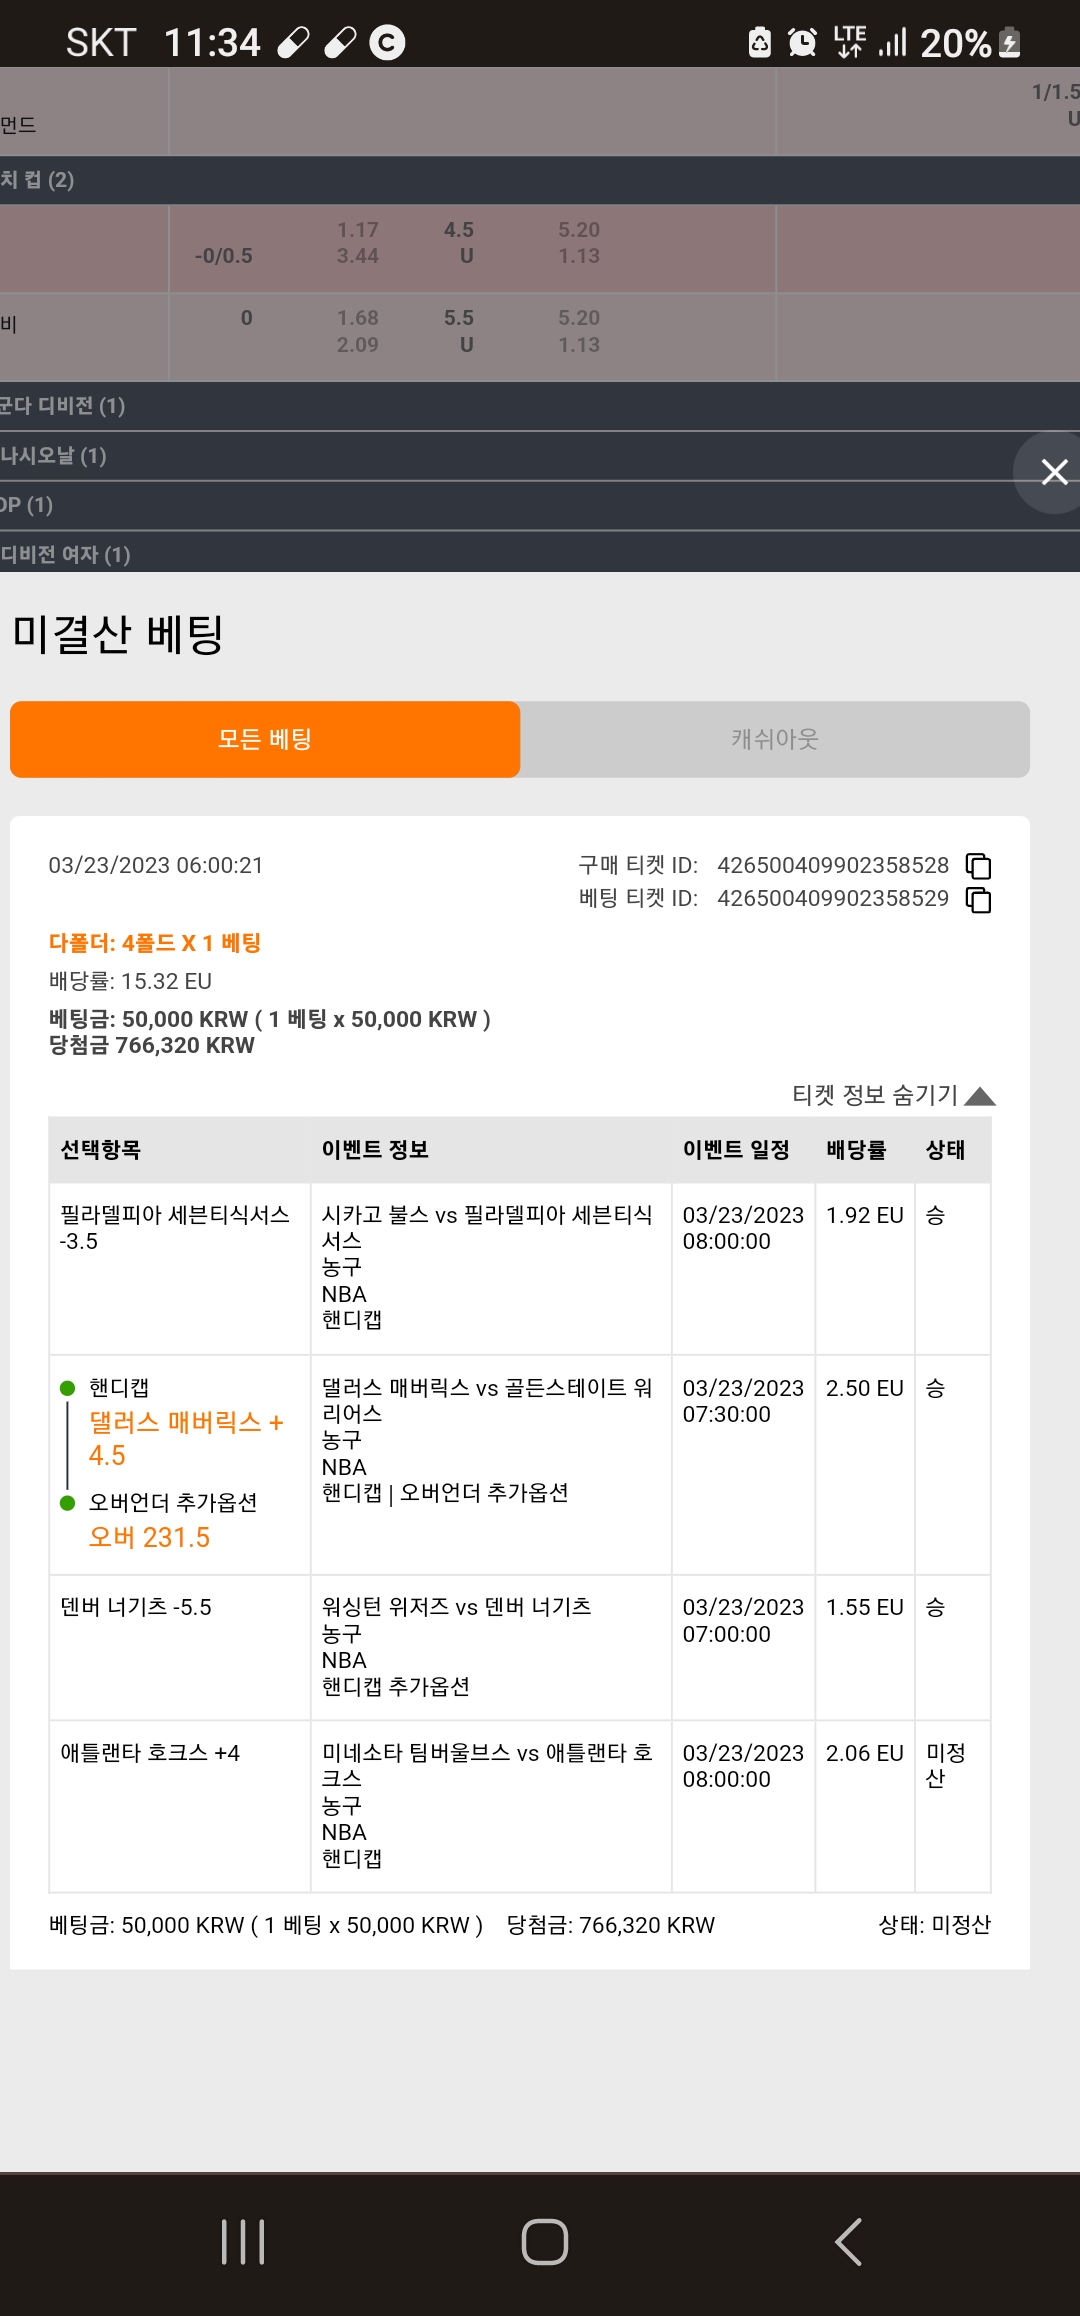Expand the 군다 디비전 (1) league row
The width and height of the screenshot is (1080, 2316).
click(x=540, y=406)
